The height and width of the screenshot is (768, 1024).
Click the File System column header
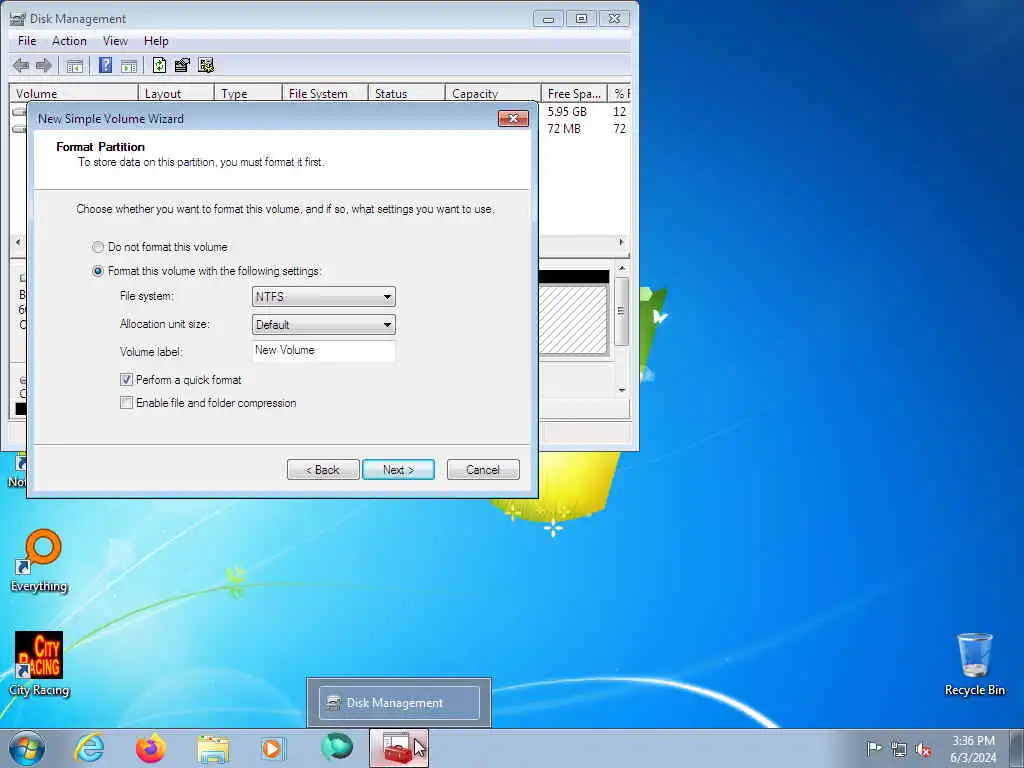click(x=325, y=93)
